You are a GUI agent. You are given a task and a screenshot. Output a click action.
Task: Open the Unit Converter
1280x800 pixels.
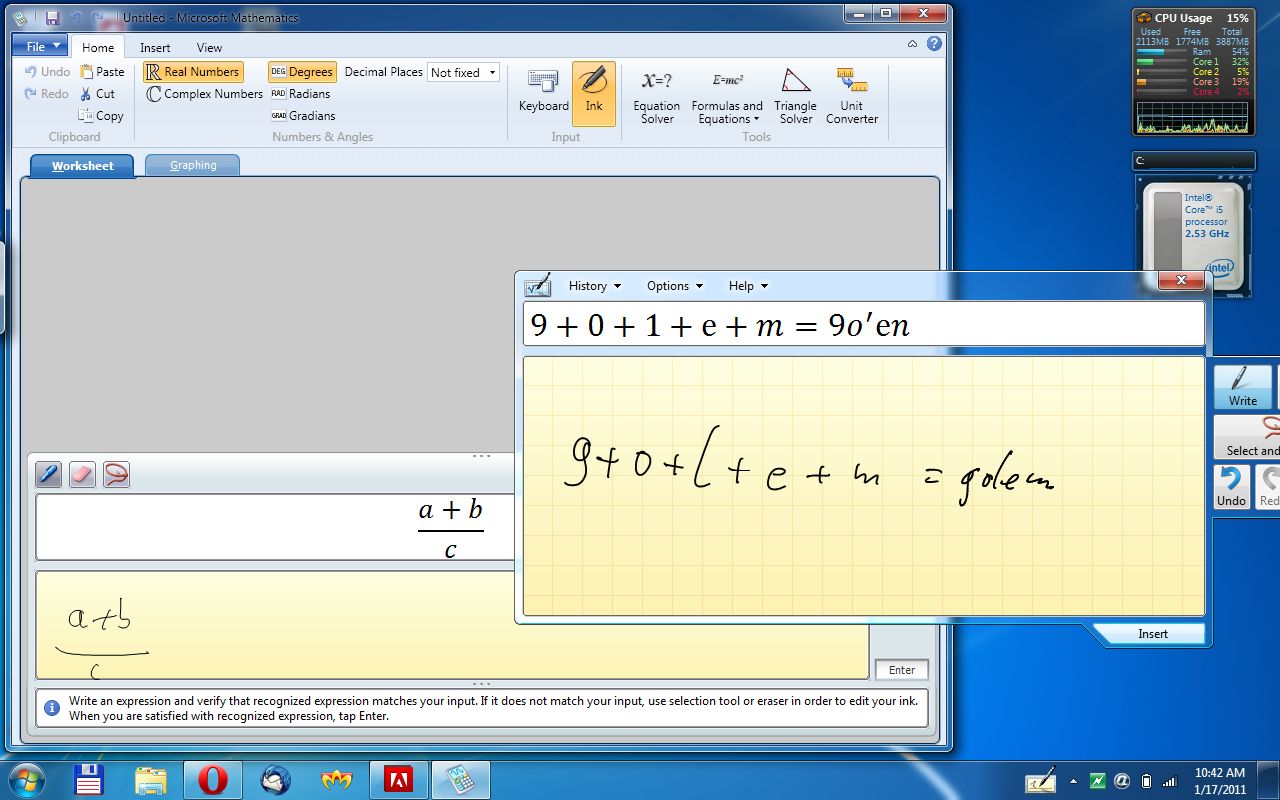(851, 95)
